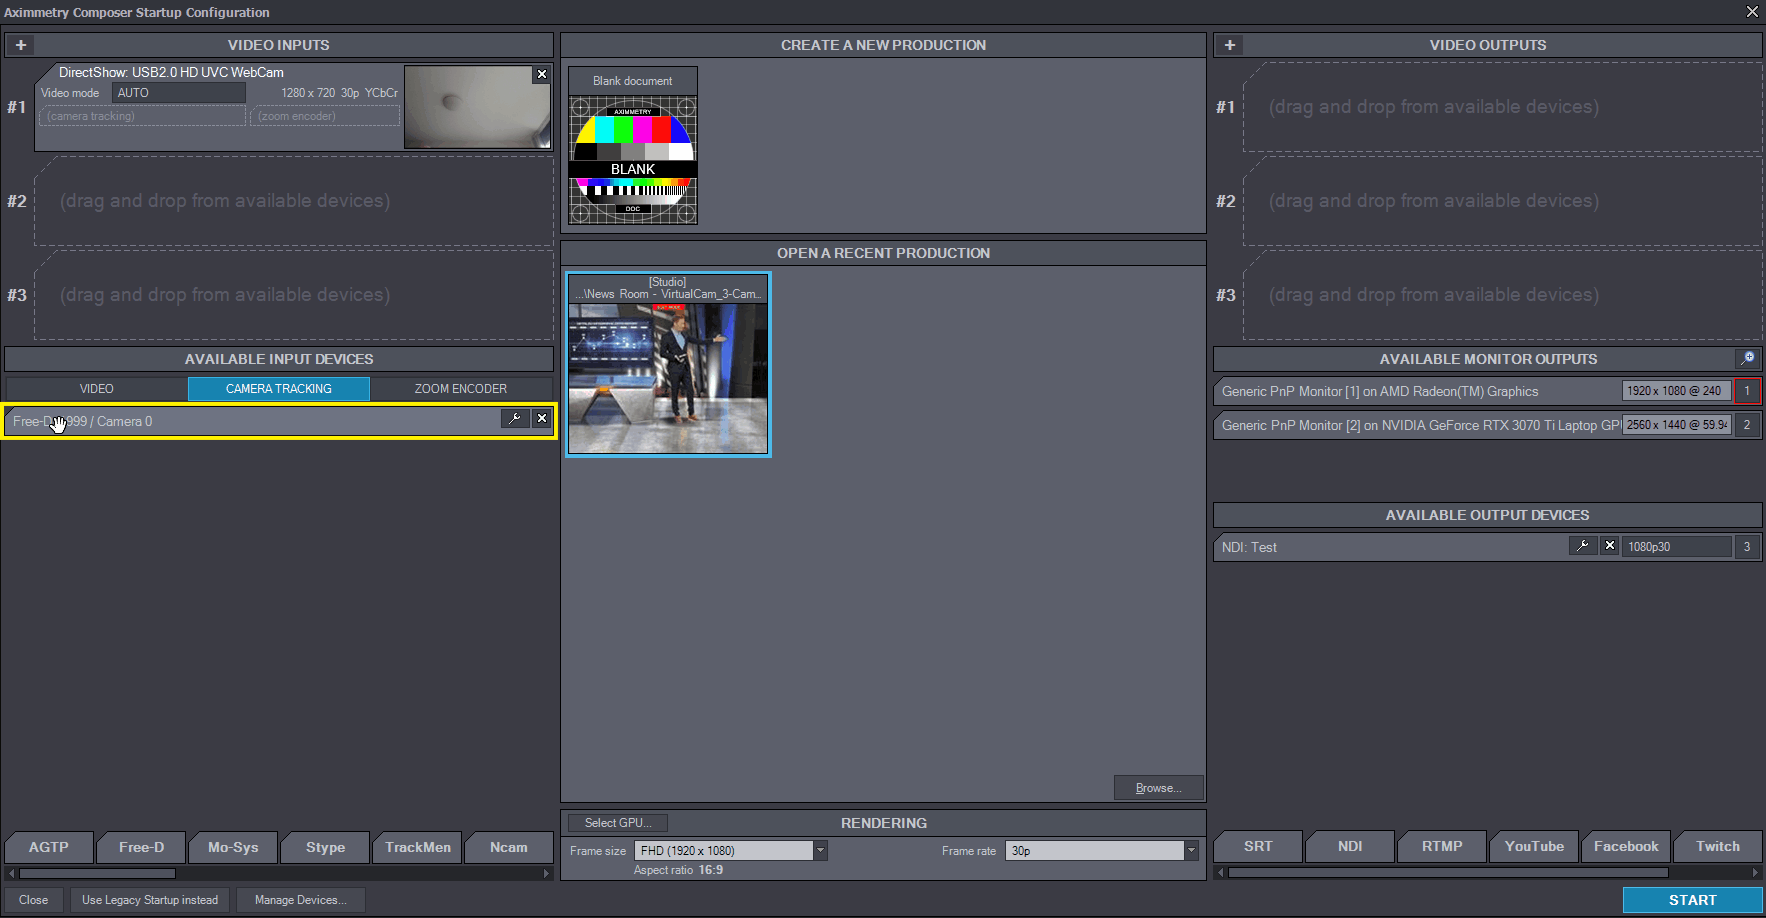Open settings wrench for Free-D camera
The height and width of the screenshot is (918, 1766).
click(515, 419)
